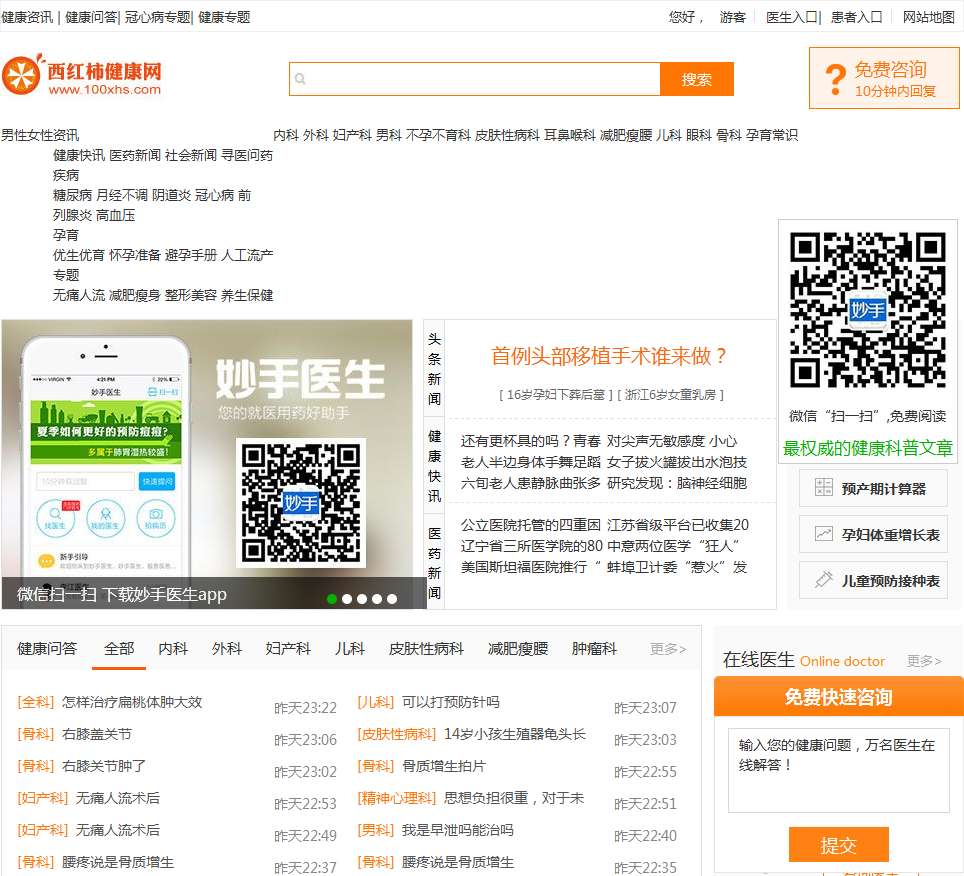Click inside the search input field
This screenshot has height=876, width=964.
[475, 79]
